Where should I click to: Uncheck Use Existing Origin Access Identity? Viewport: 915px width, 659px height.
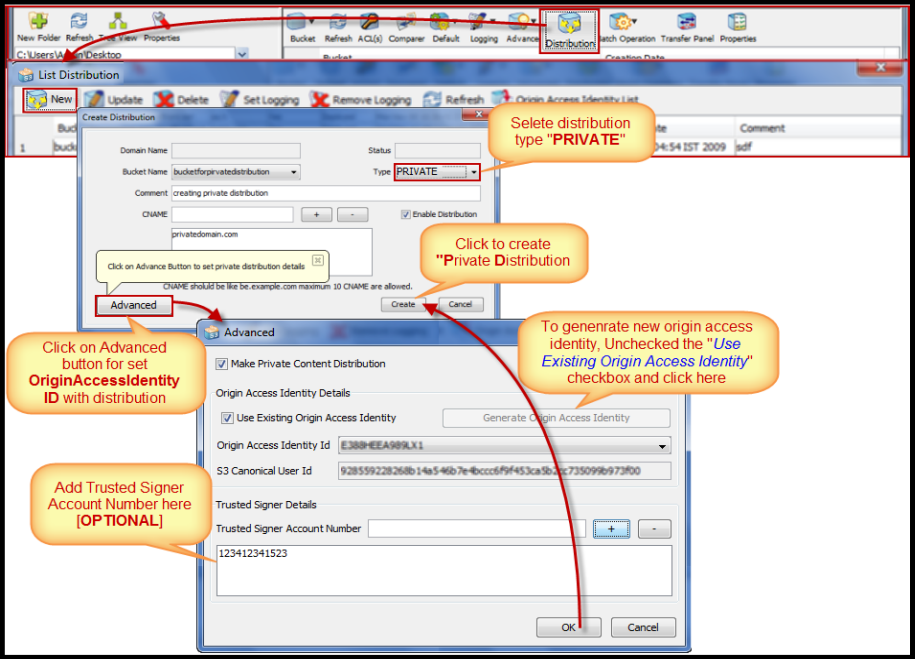[x=228, y=418]
